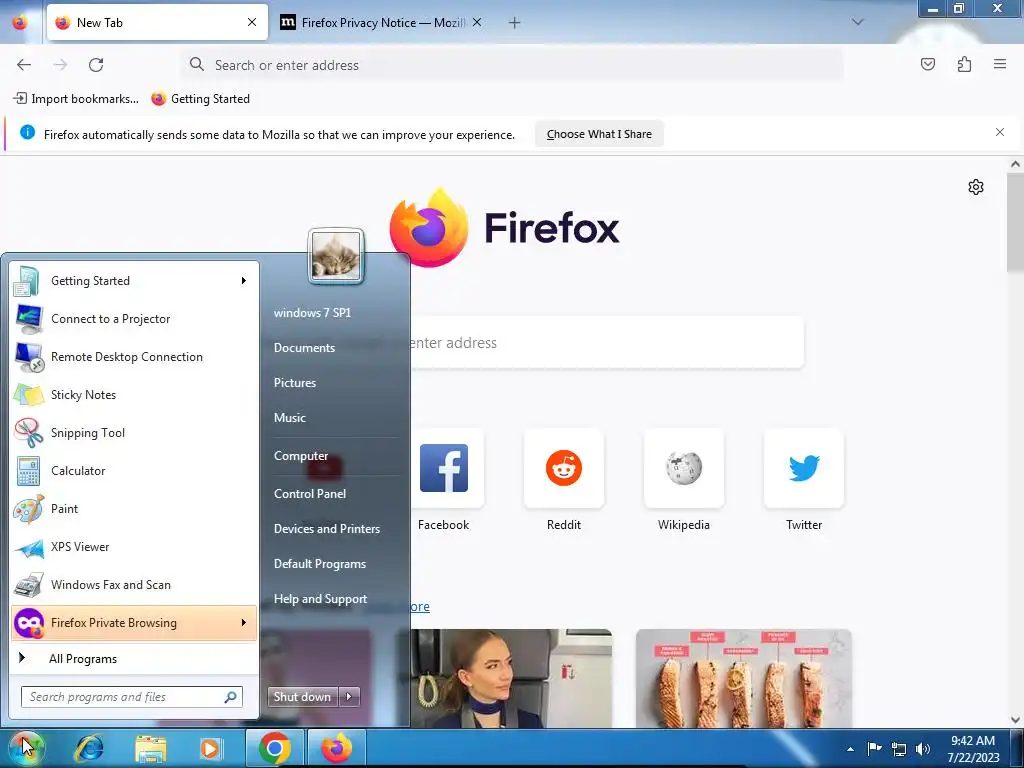Click the Firefox back arrow button

click(x=24, y=65)
